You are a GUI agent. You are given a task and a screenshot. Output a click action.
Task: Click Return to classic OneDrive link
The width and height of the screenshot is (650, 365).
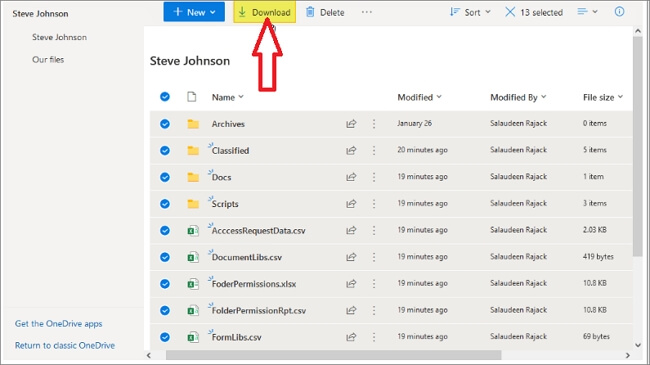coord(65,345)
